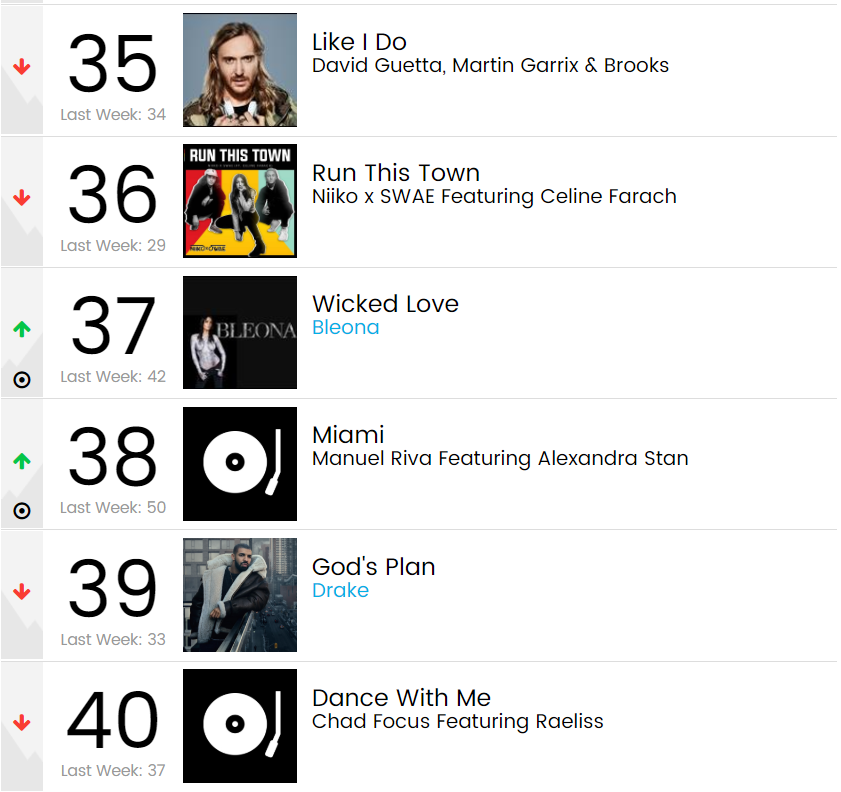841x792 pixels.
Task: Click artist text "Chad Focus Featuring Raeliss"
Action: pyautogui.click(x=458, y=721)
